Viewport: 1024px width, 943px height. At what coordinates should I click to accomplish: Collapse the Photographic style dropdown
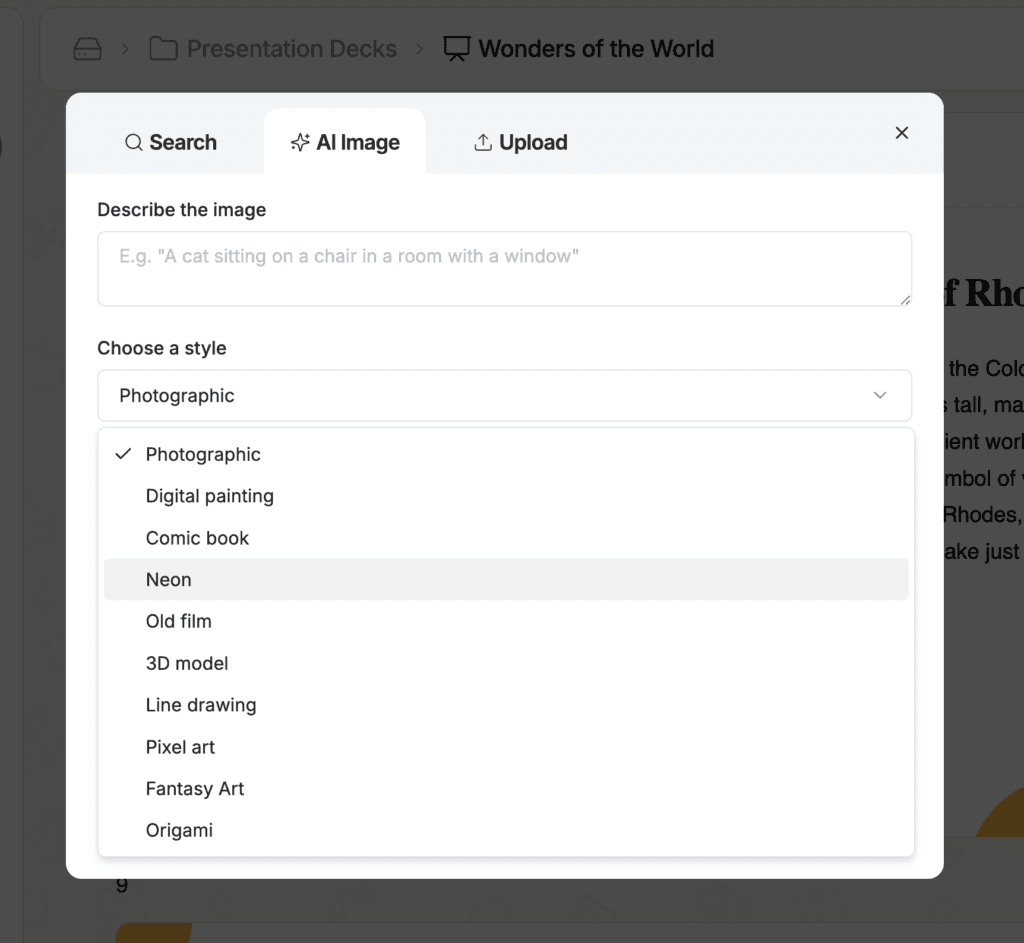(x=505, y=396)
